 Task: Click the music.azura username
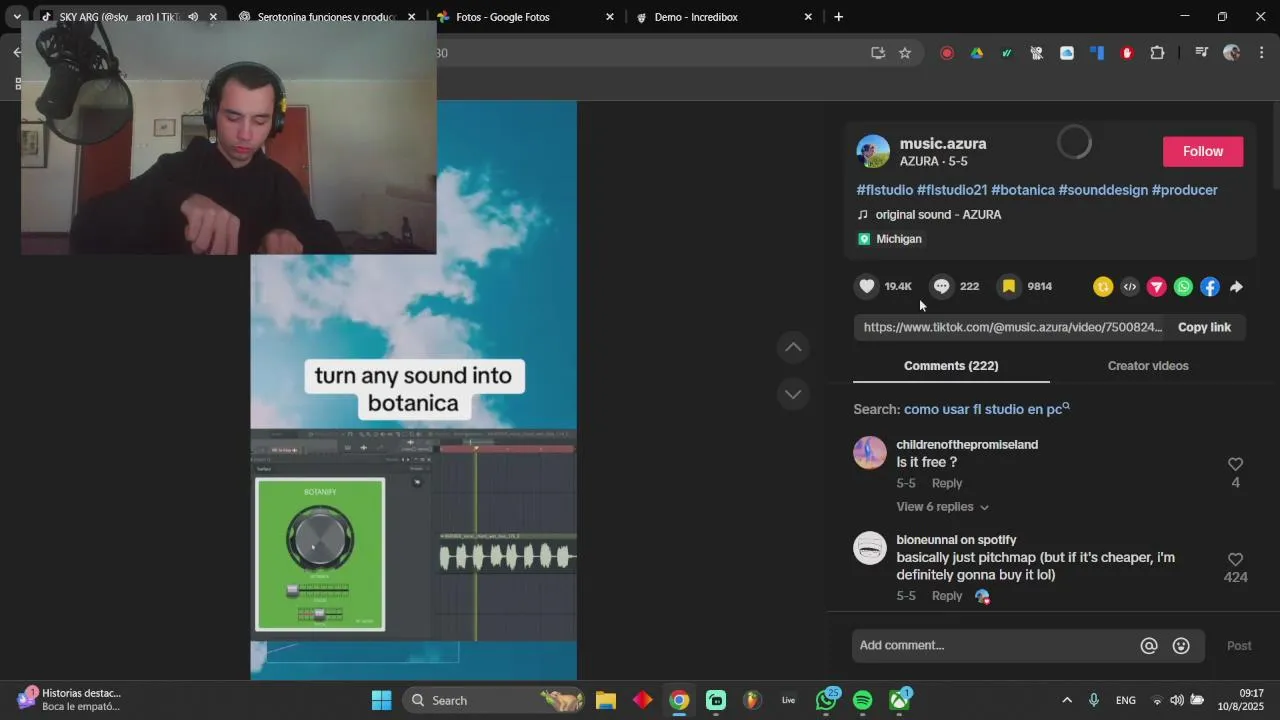point(943,144)
